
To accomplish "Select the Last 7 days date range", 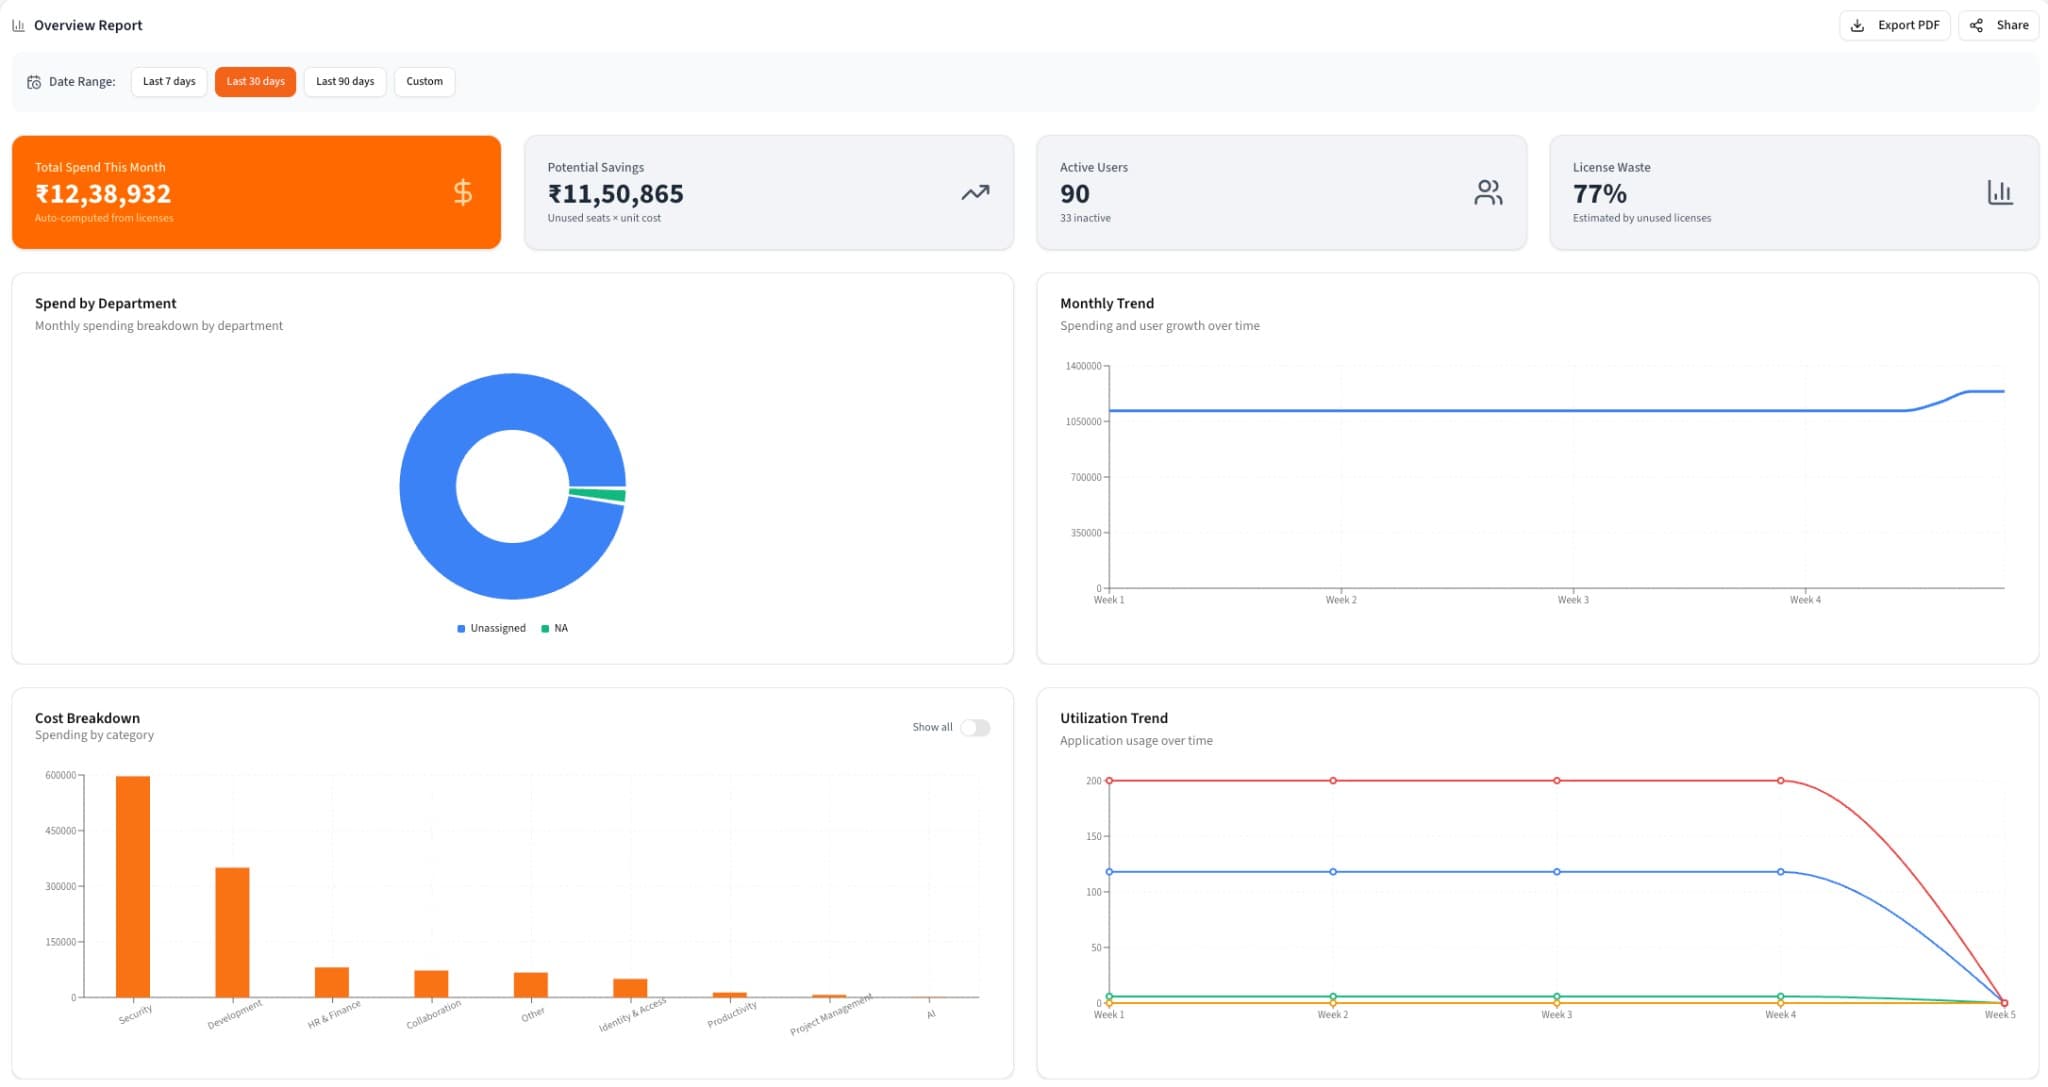I will (168, 81).
